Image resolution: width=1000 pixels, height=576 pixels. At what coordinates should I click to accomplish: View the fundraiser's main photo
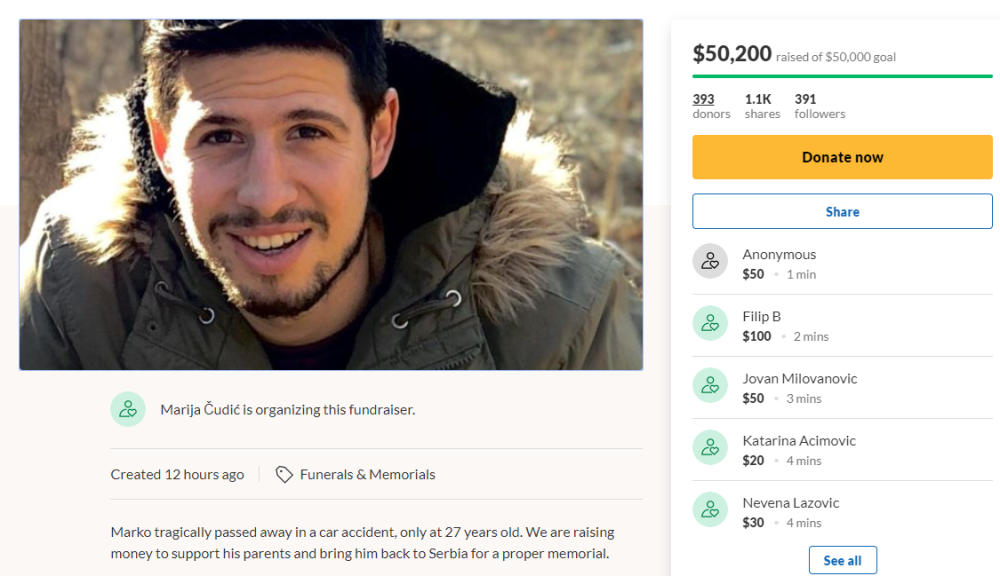click(x=331, y=193)
